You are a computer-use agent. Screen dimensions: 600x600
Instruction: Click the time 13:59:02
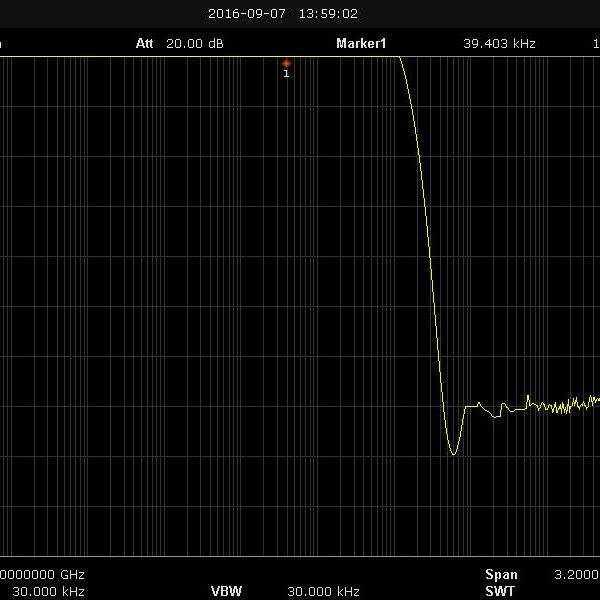pyautogui.click(x=327, y=14)
